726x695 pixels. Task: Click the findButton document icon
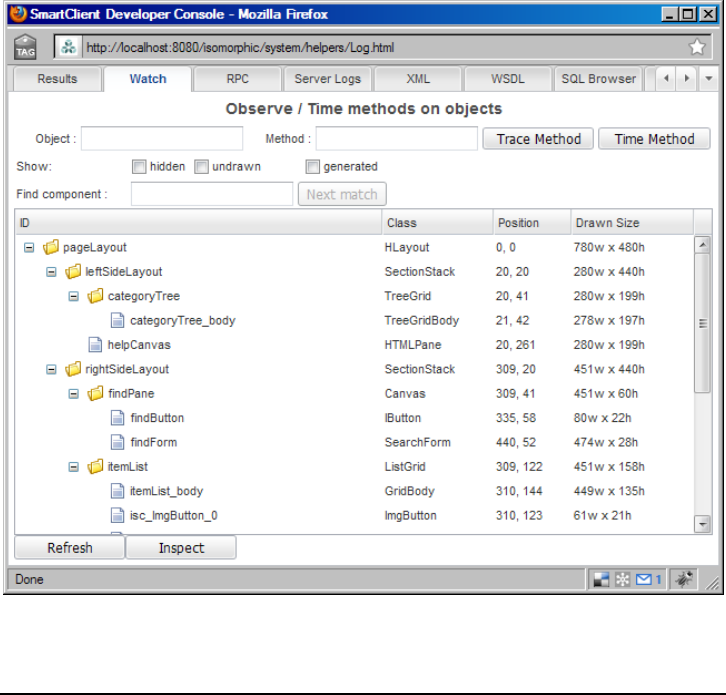coord(118,418)
